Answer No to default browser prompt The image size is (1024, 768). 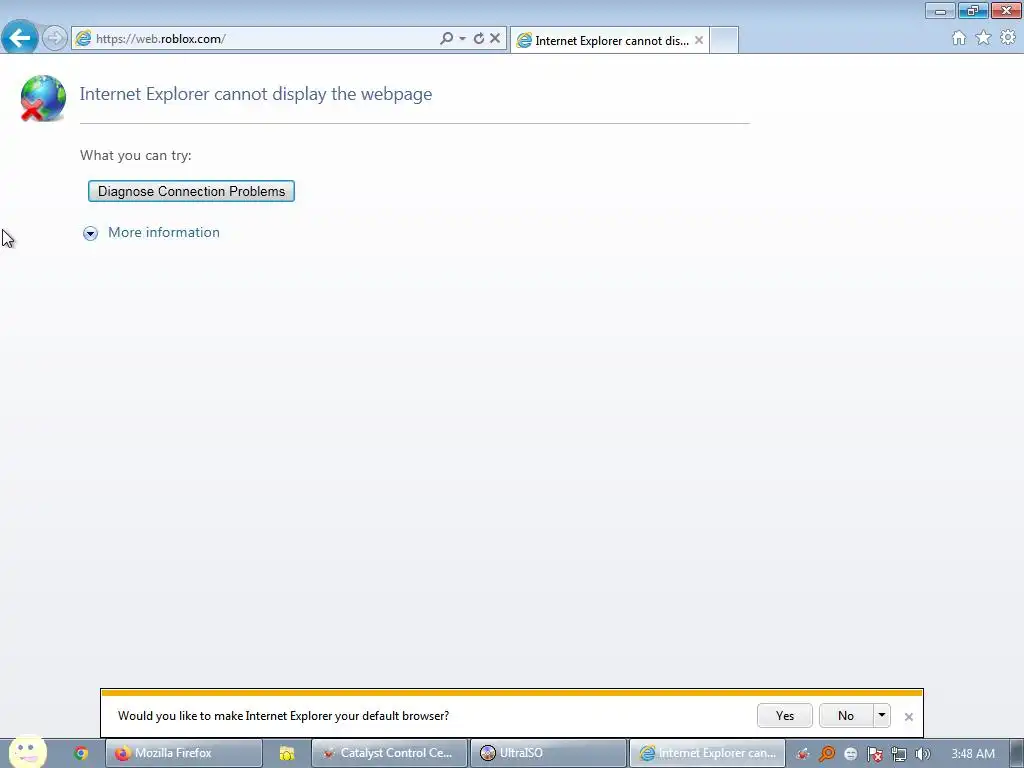pyautogui.click(x=846, y=716)
